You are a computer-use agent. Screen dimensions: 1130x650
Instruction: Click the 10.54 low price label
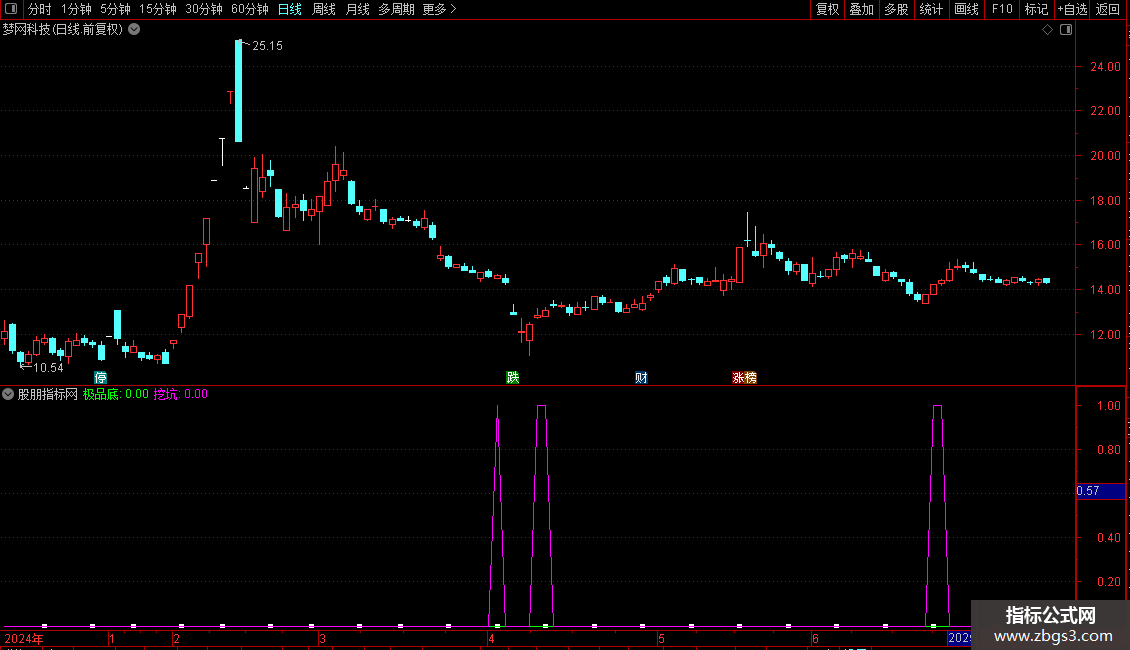(x=48, y=368)
